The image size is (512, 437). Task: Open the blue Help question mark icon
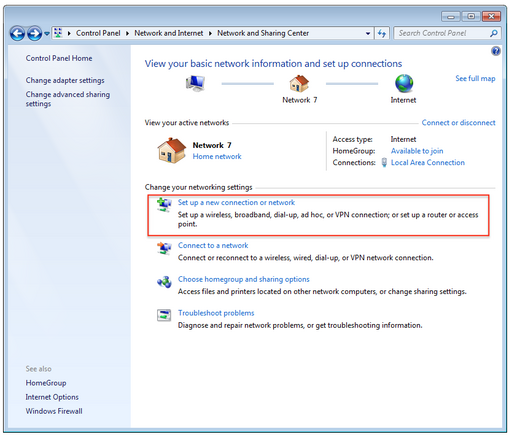(496, 51)
